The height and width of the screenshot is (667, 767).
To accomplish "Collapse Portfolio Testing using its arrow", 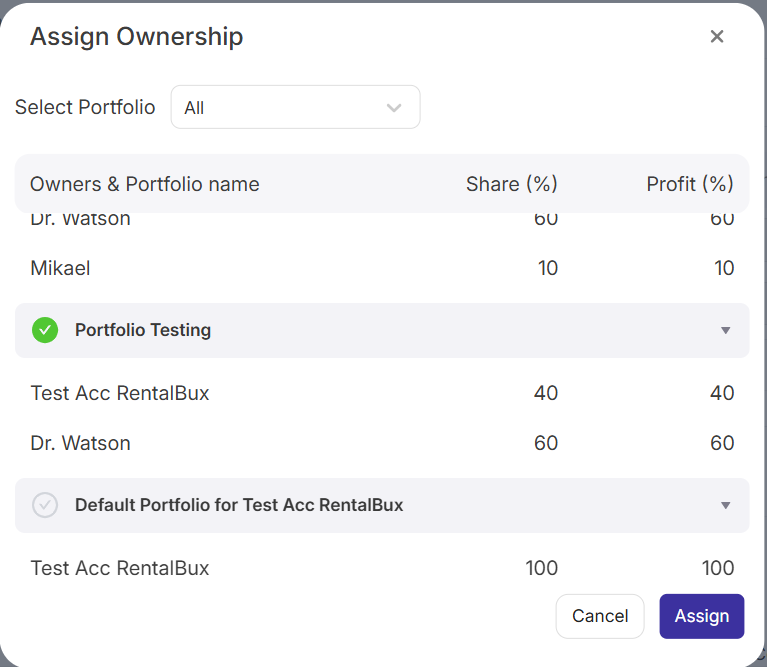I will 725,331.
